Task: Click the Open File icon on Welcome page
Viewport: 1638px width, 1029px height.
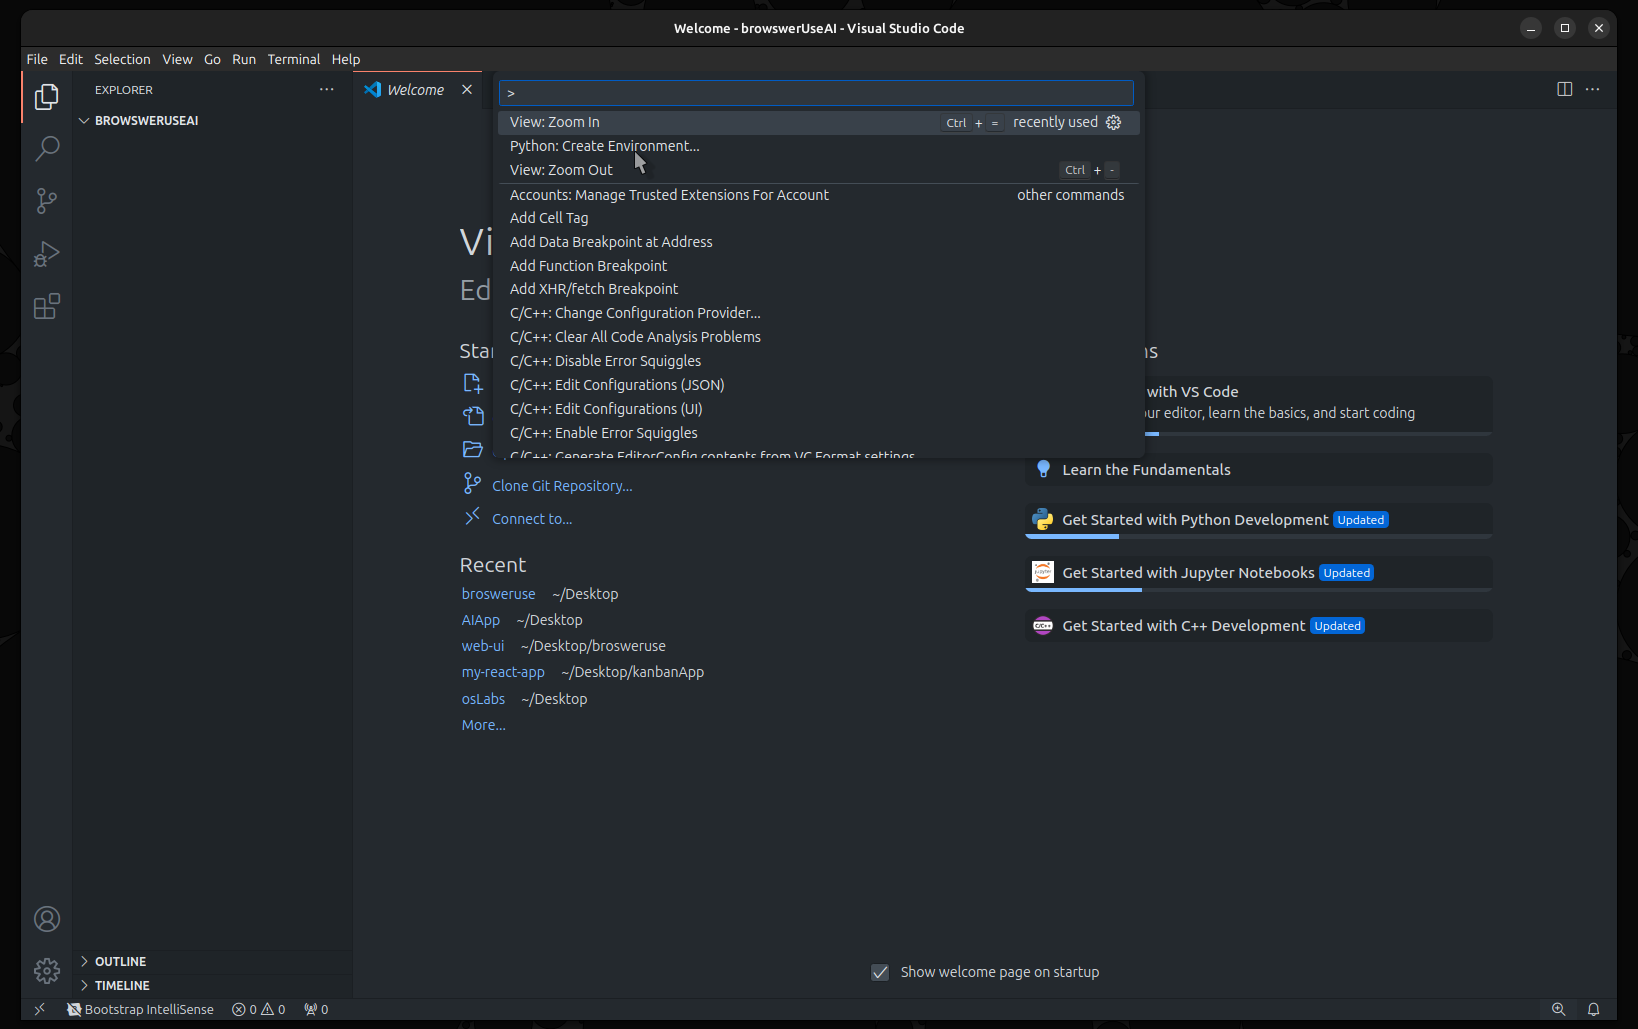Action: coord(473,416)
